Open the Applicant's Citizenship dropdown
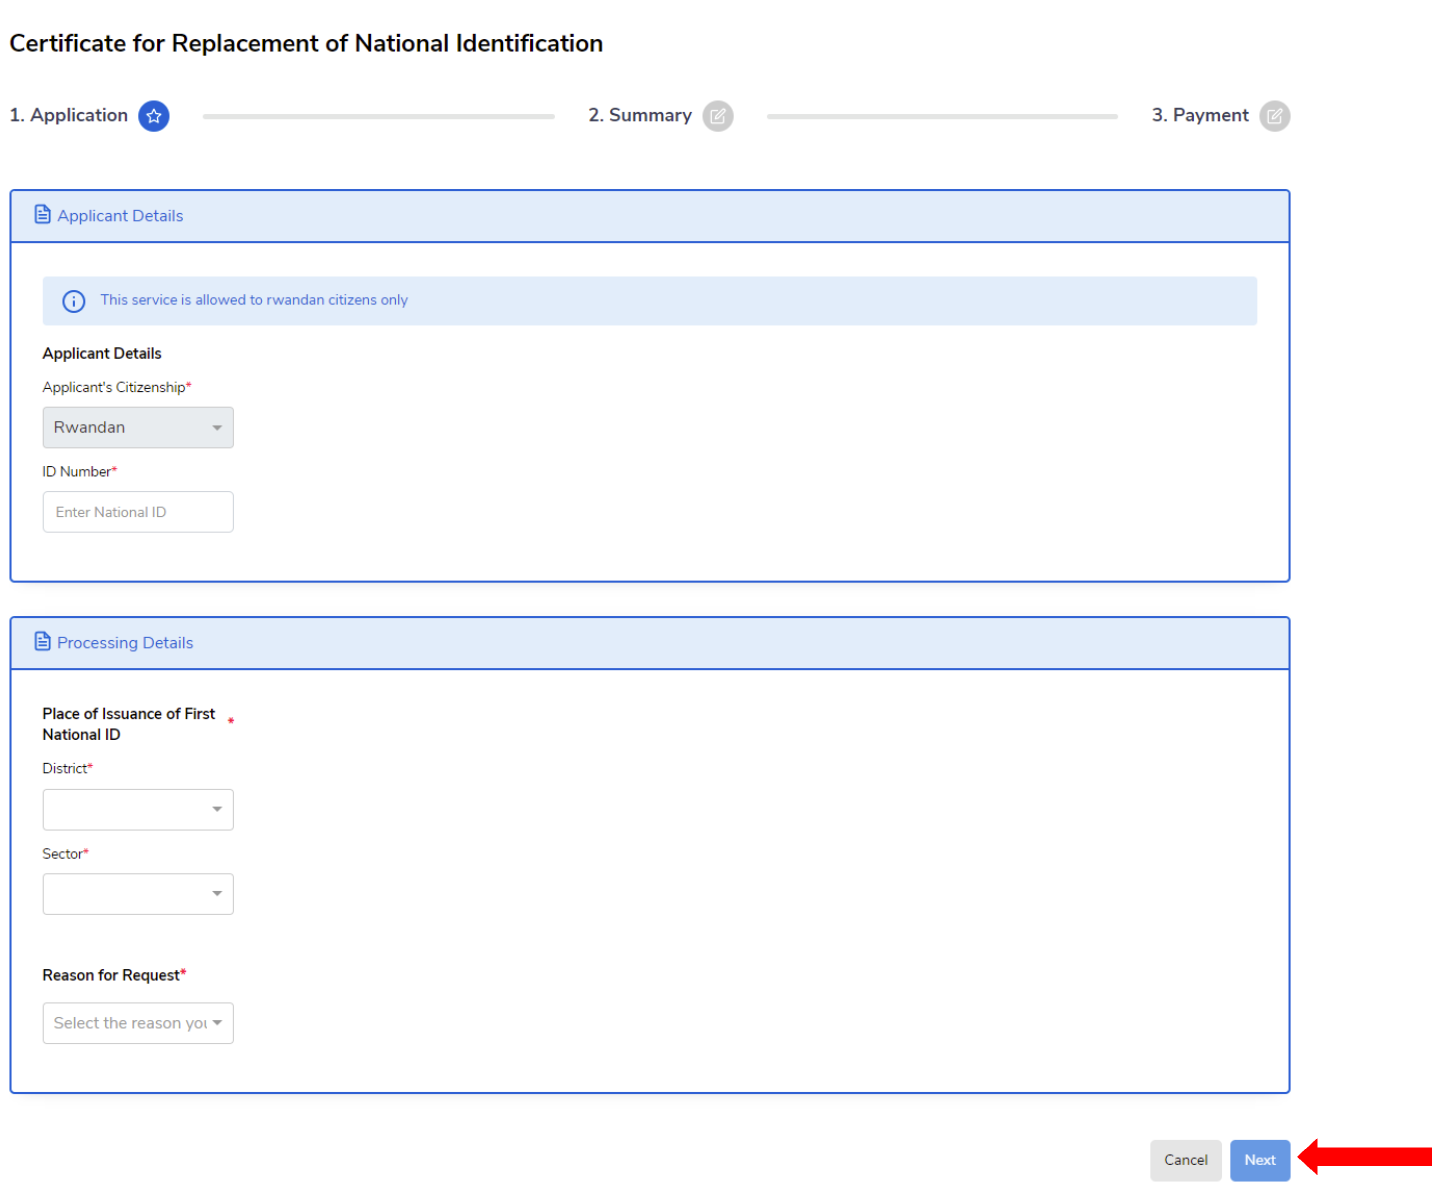This screenshot has width=1438, height=1192. (137, 427)
